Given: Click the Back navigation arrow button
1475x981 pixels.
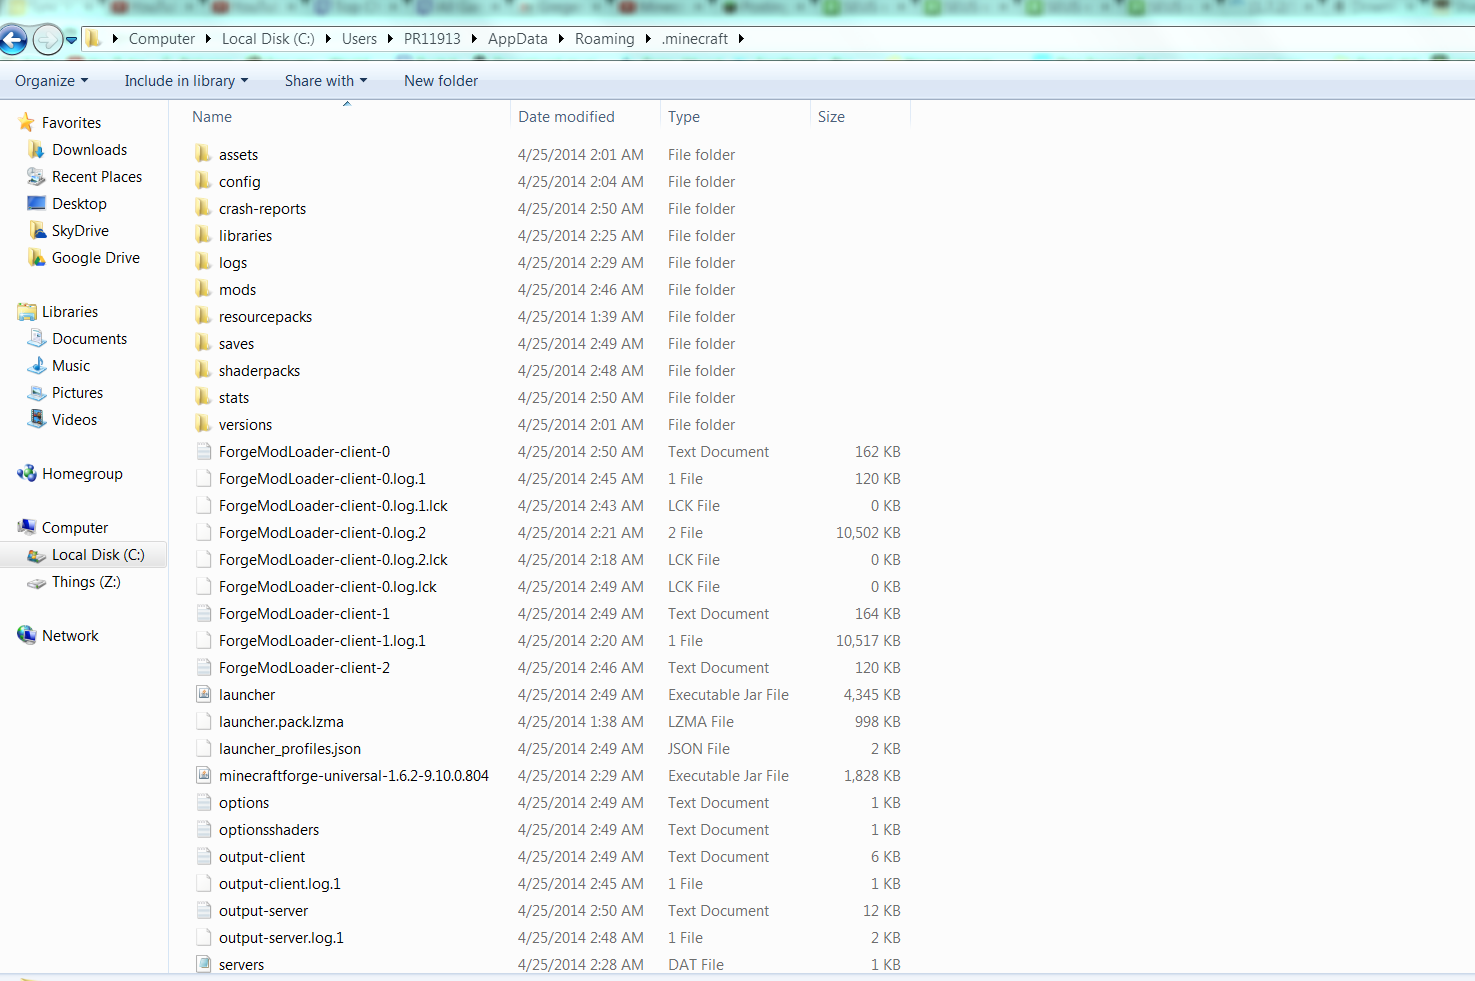Looking at the screenshot, I should click(x=14, y=40).
